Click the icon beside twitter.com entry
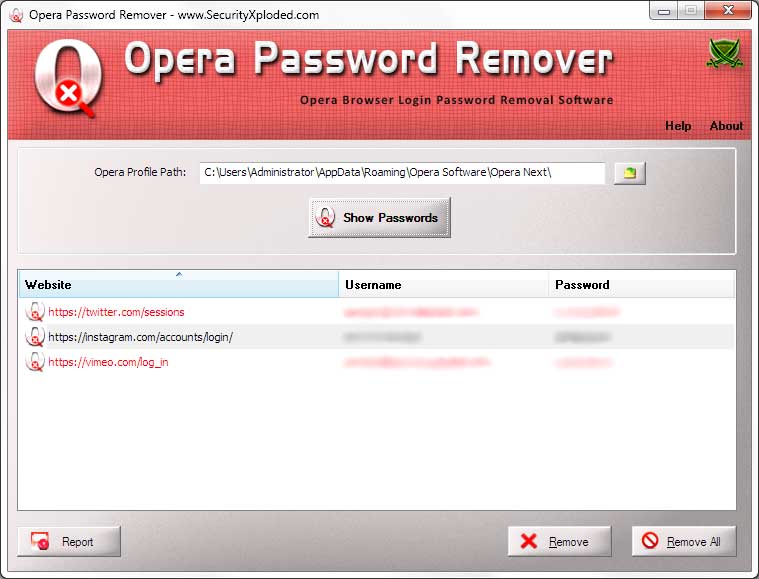The width and height of the screenshot is (759, 579). point(35,312)
